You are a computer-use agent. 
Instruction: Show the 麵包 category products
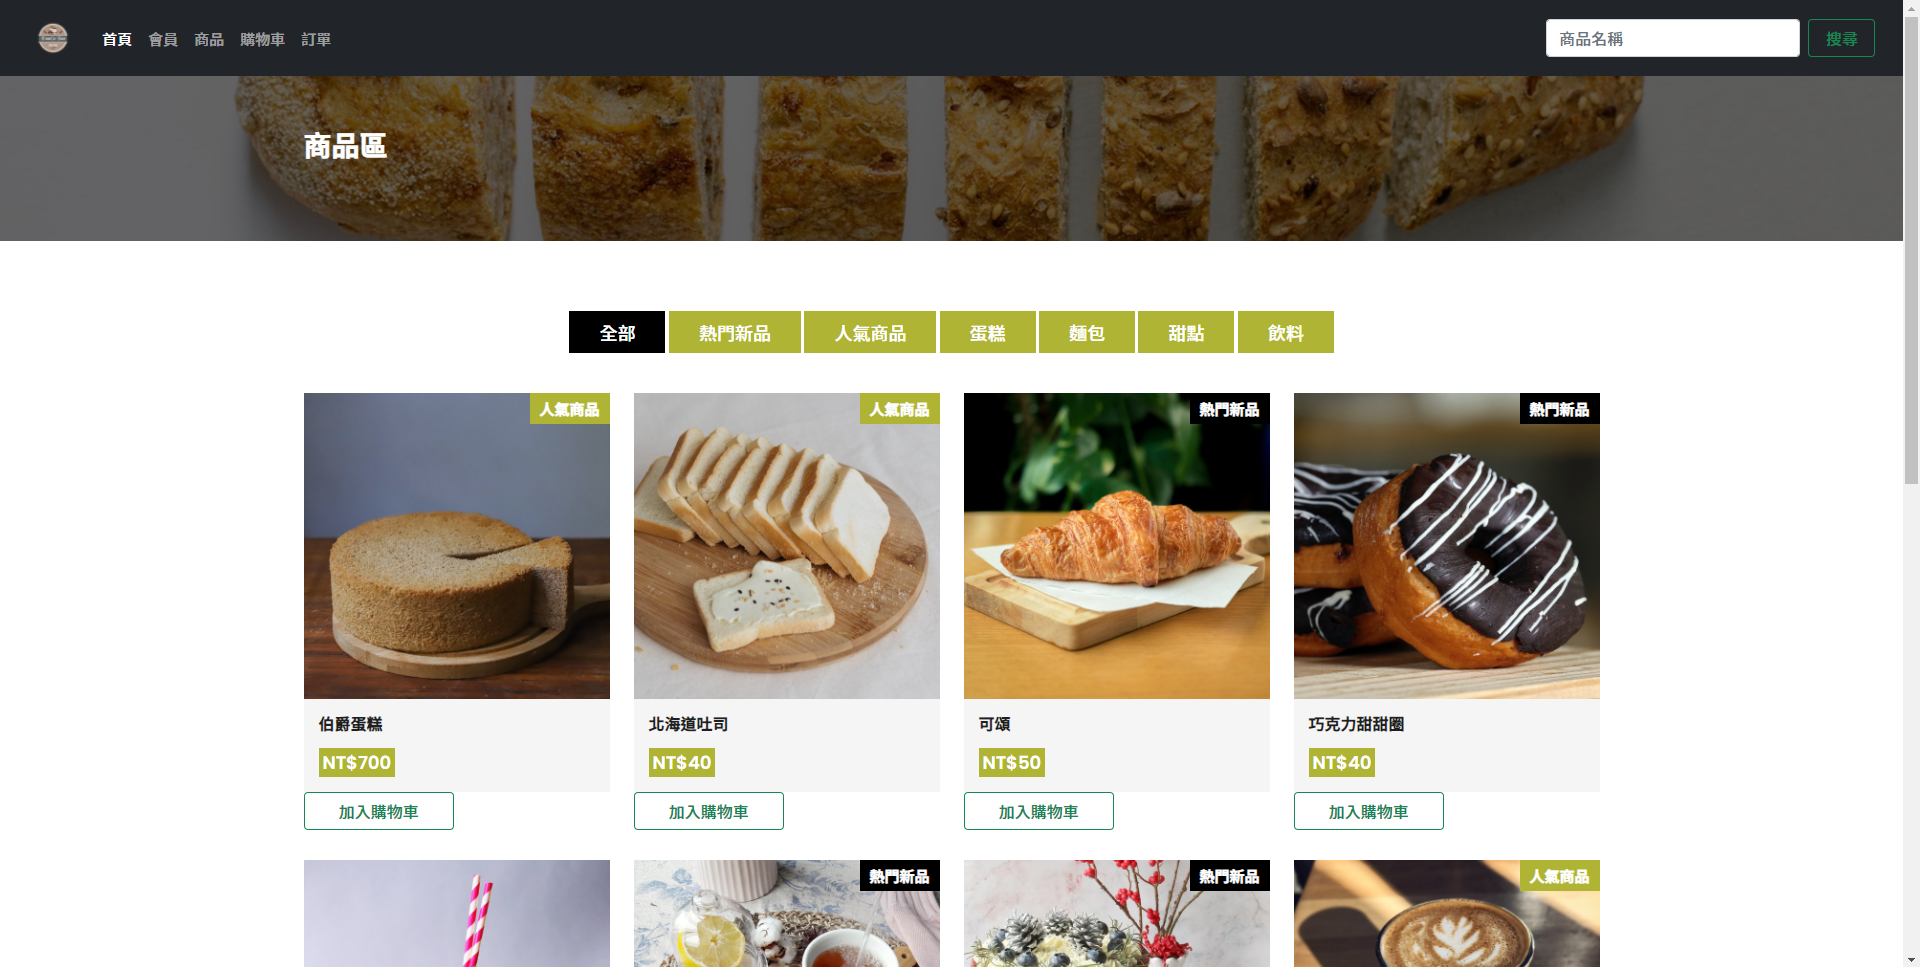[1087, 332]
